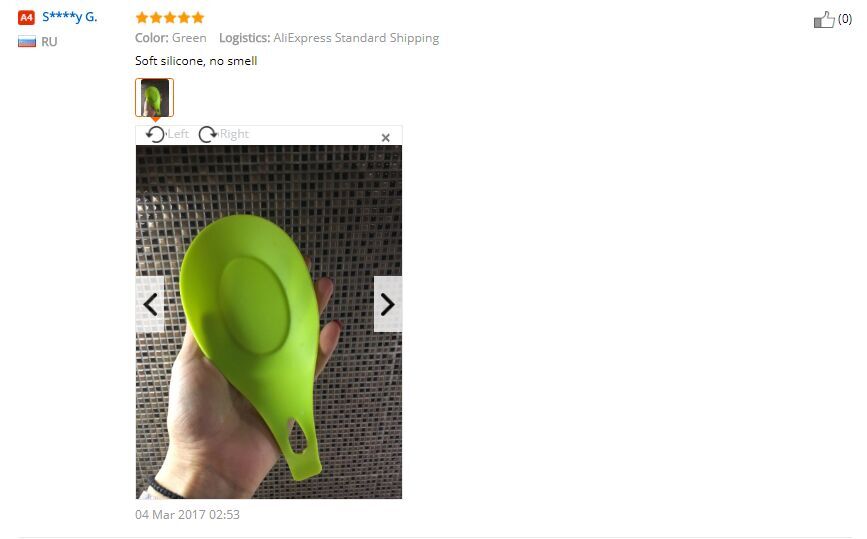Click the red A4 buyer level badge
Viewport: 867px width, 539px height.
coord(26,18)
